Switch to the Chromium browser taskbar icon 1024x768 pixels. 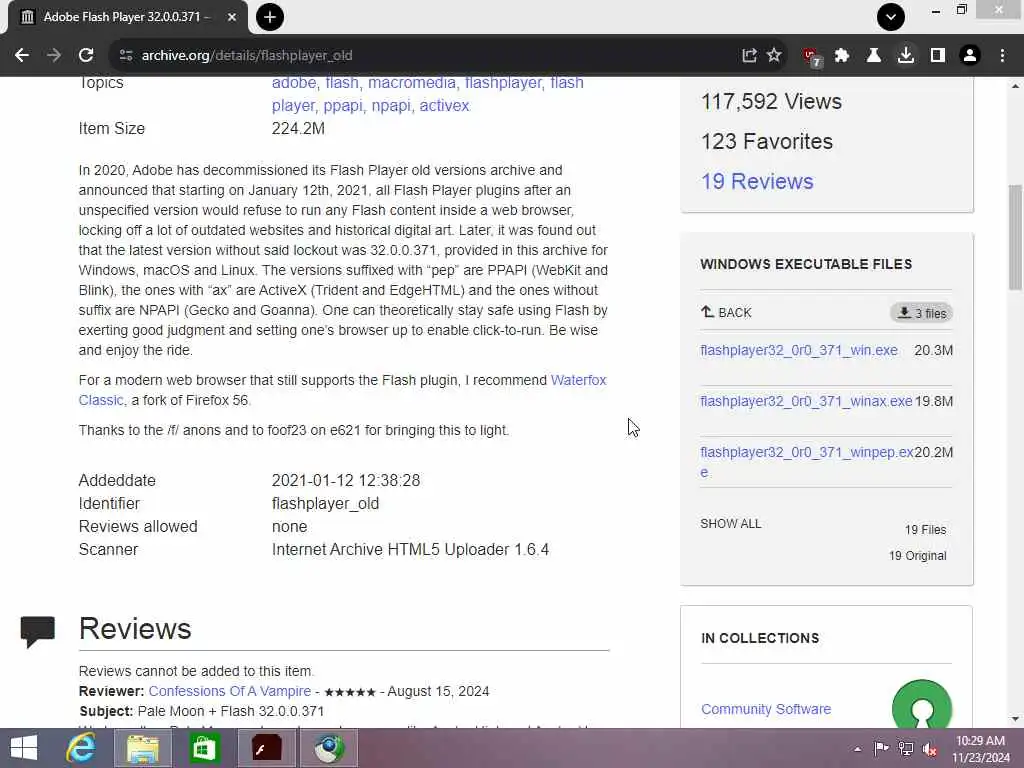pyautogui.click(x=329, y=748)
